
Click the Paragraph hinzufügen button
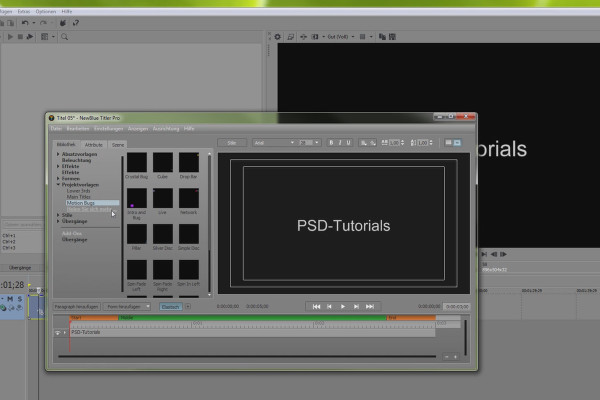point(77,307)
